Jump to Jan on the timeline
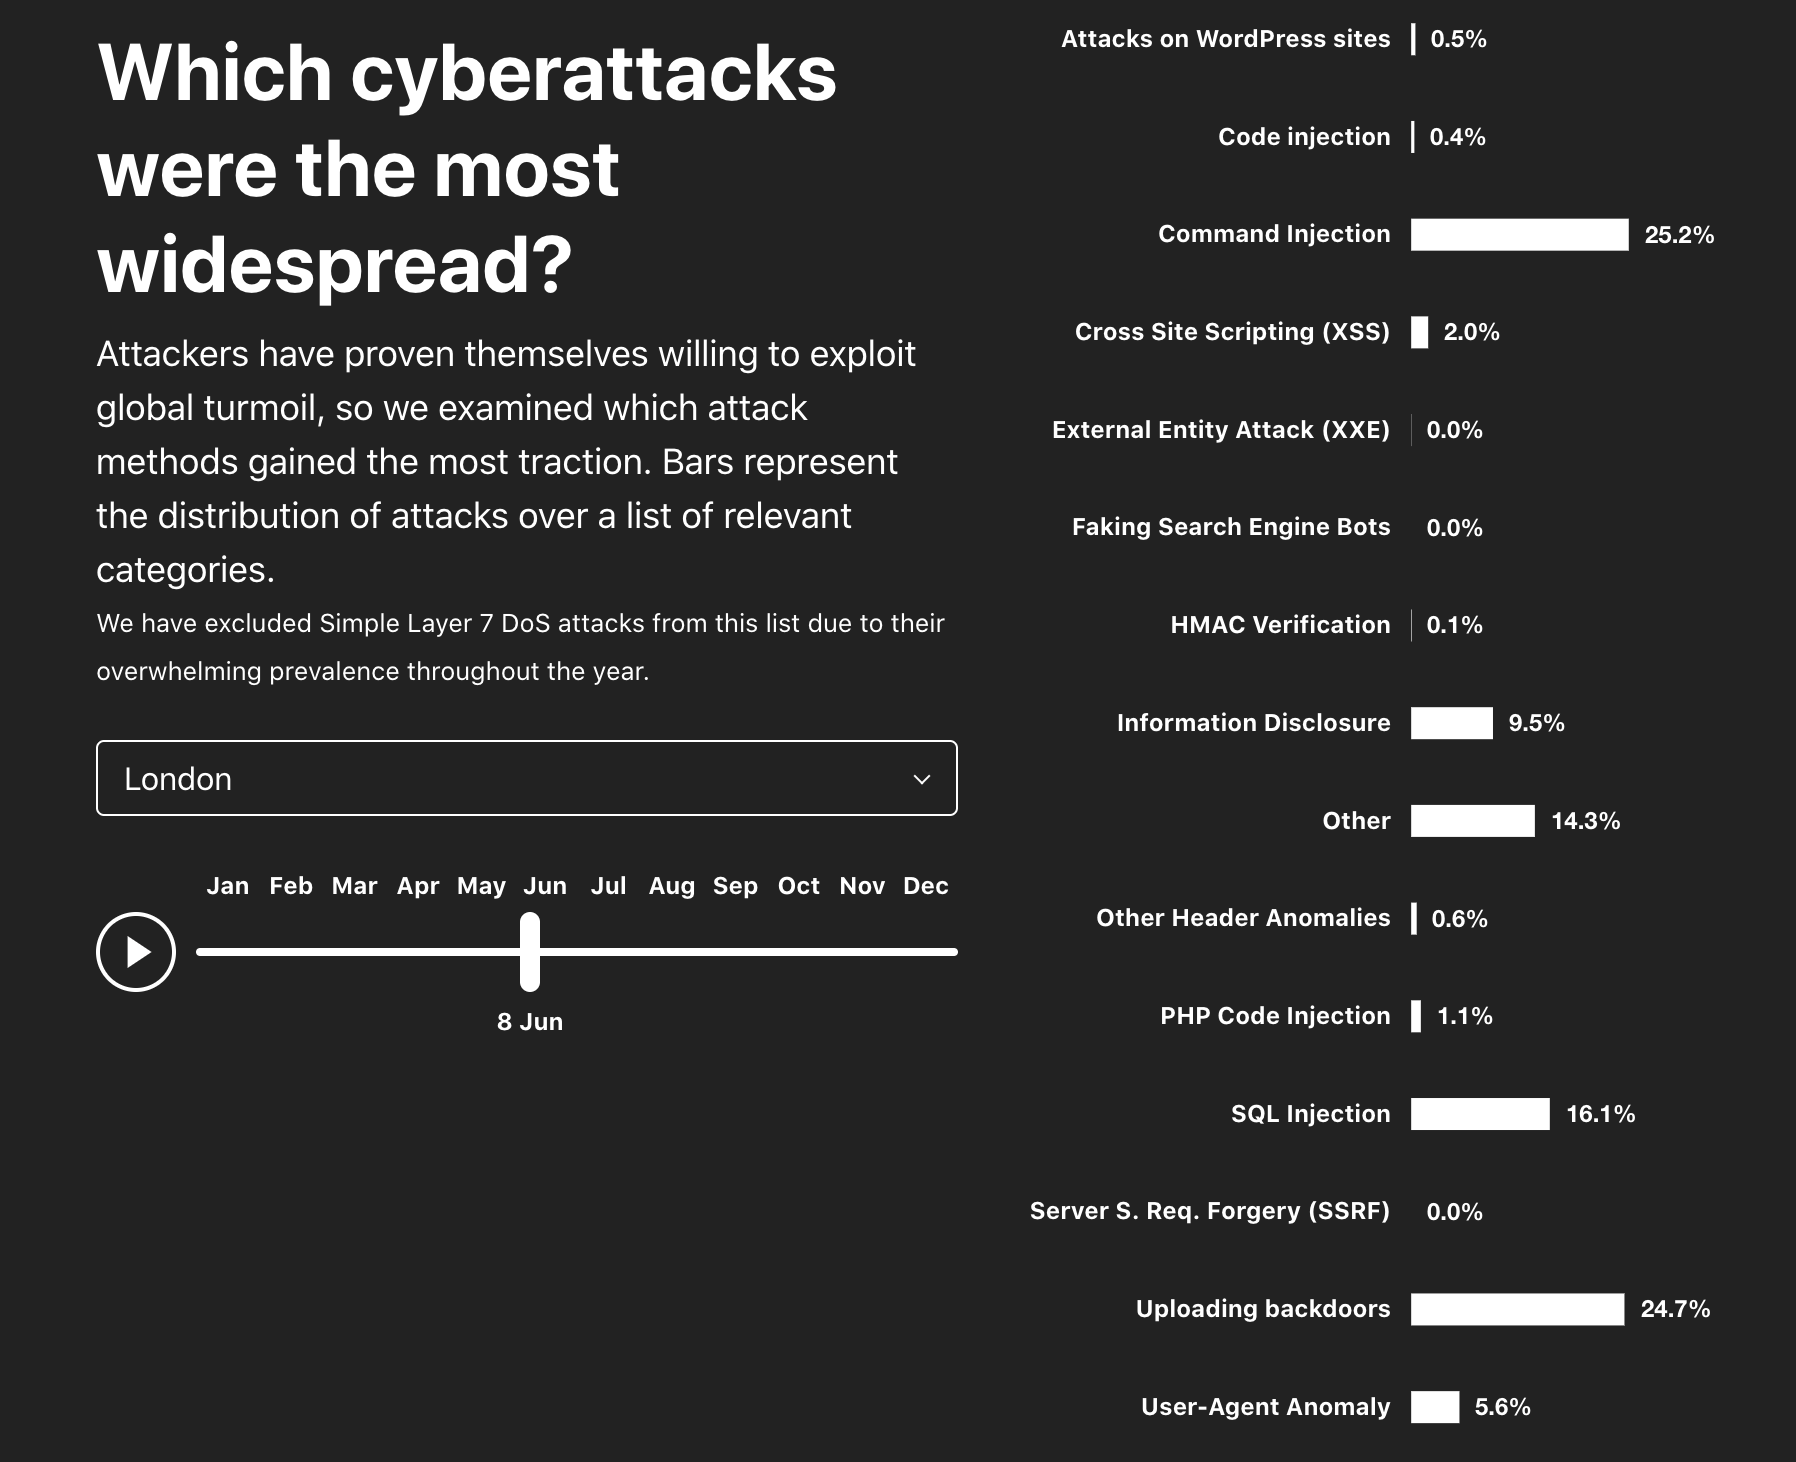This screenshot has height=1462, width=1796. [228, 886]
